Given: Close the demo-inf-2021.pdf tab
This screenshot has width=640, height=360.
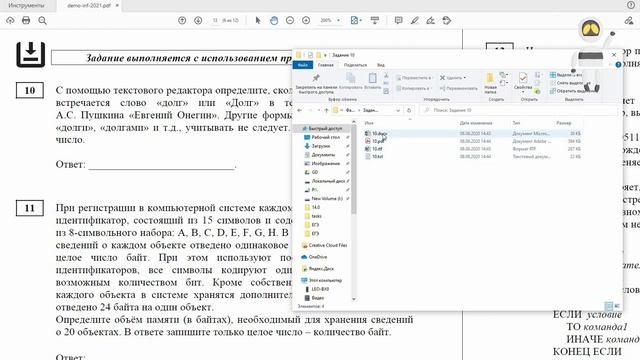Looking at the screenshot, I should pos(118,6).
